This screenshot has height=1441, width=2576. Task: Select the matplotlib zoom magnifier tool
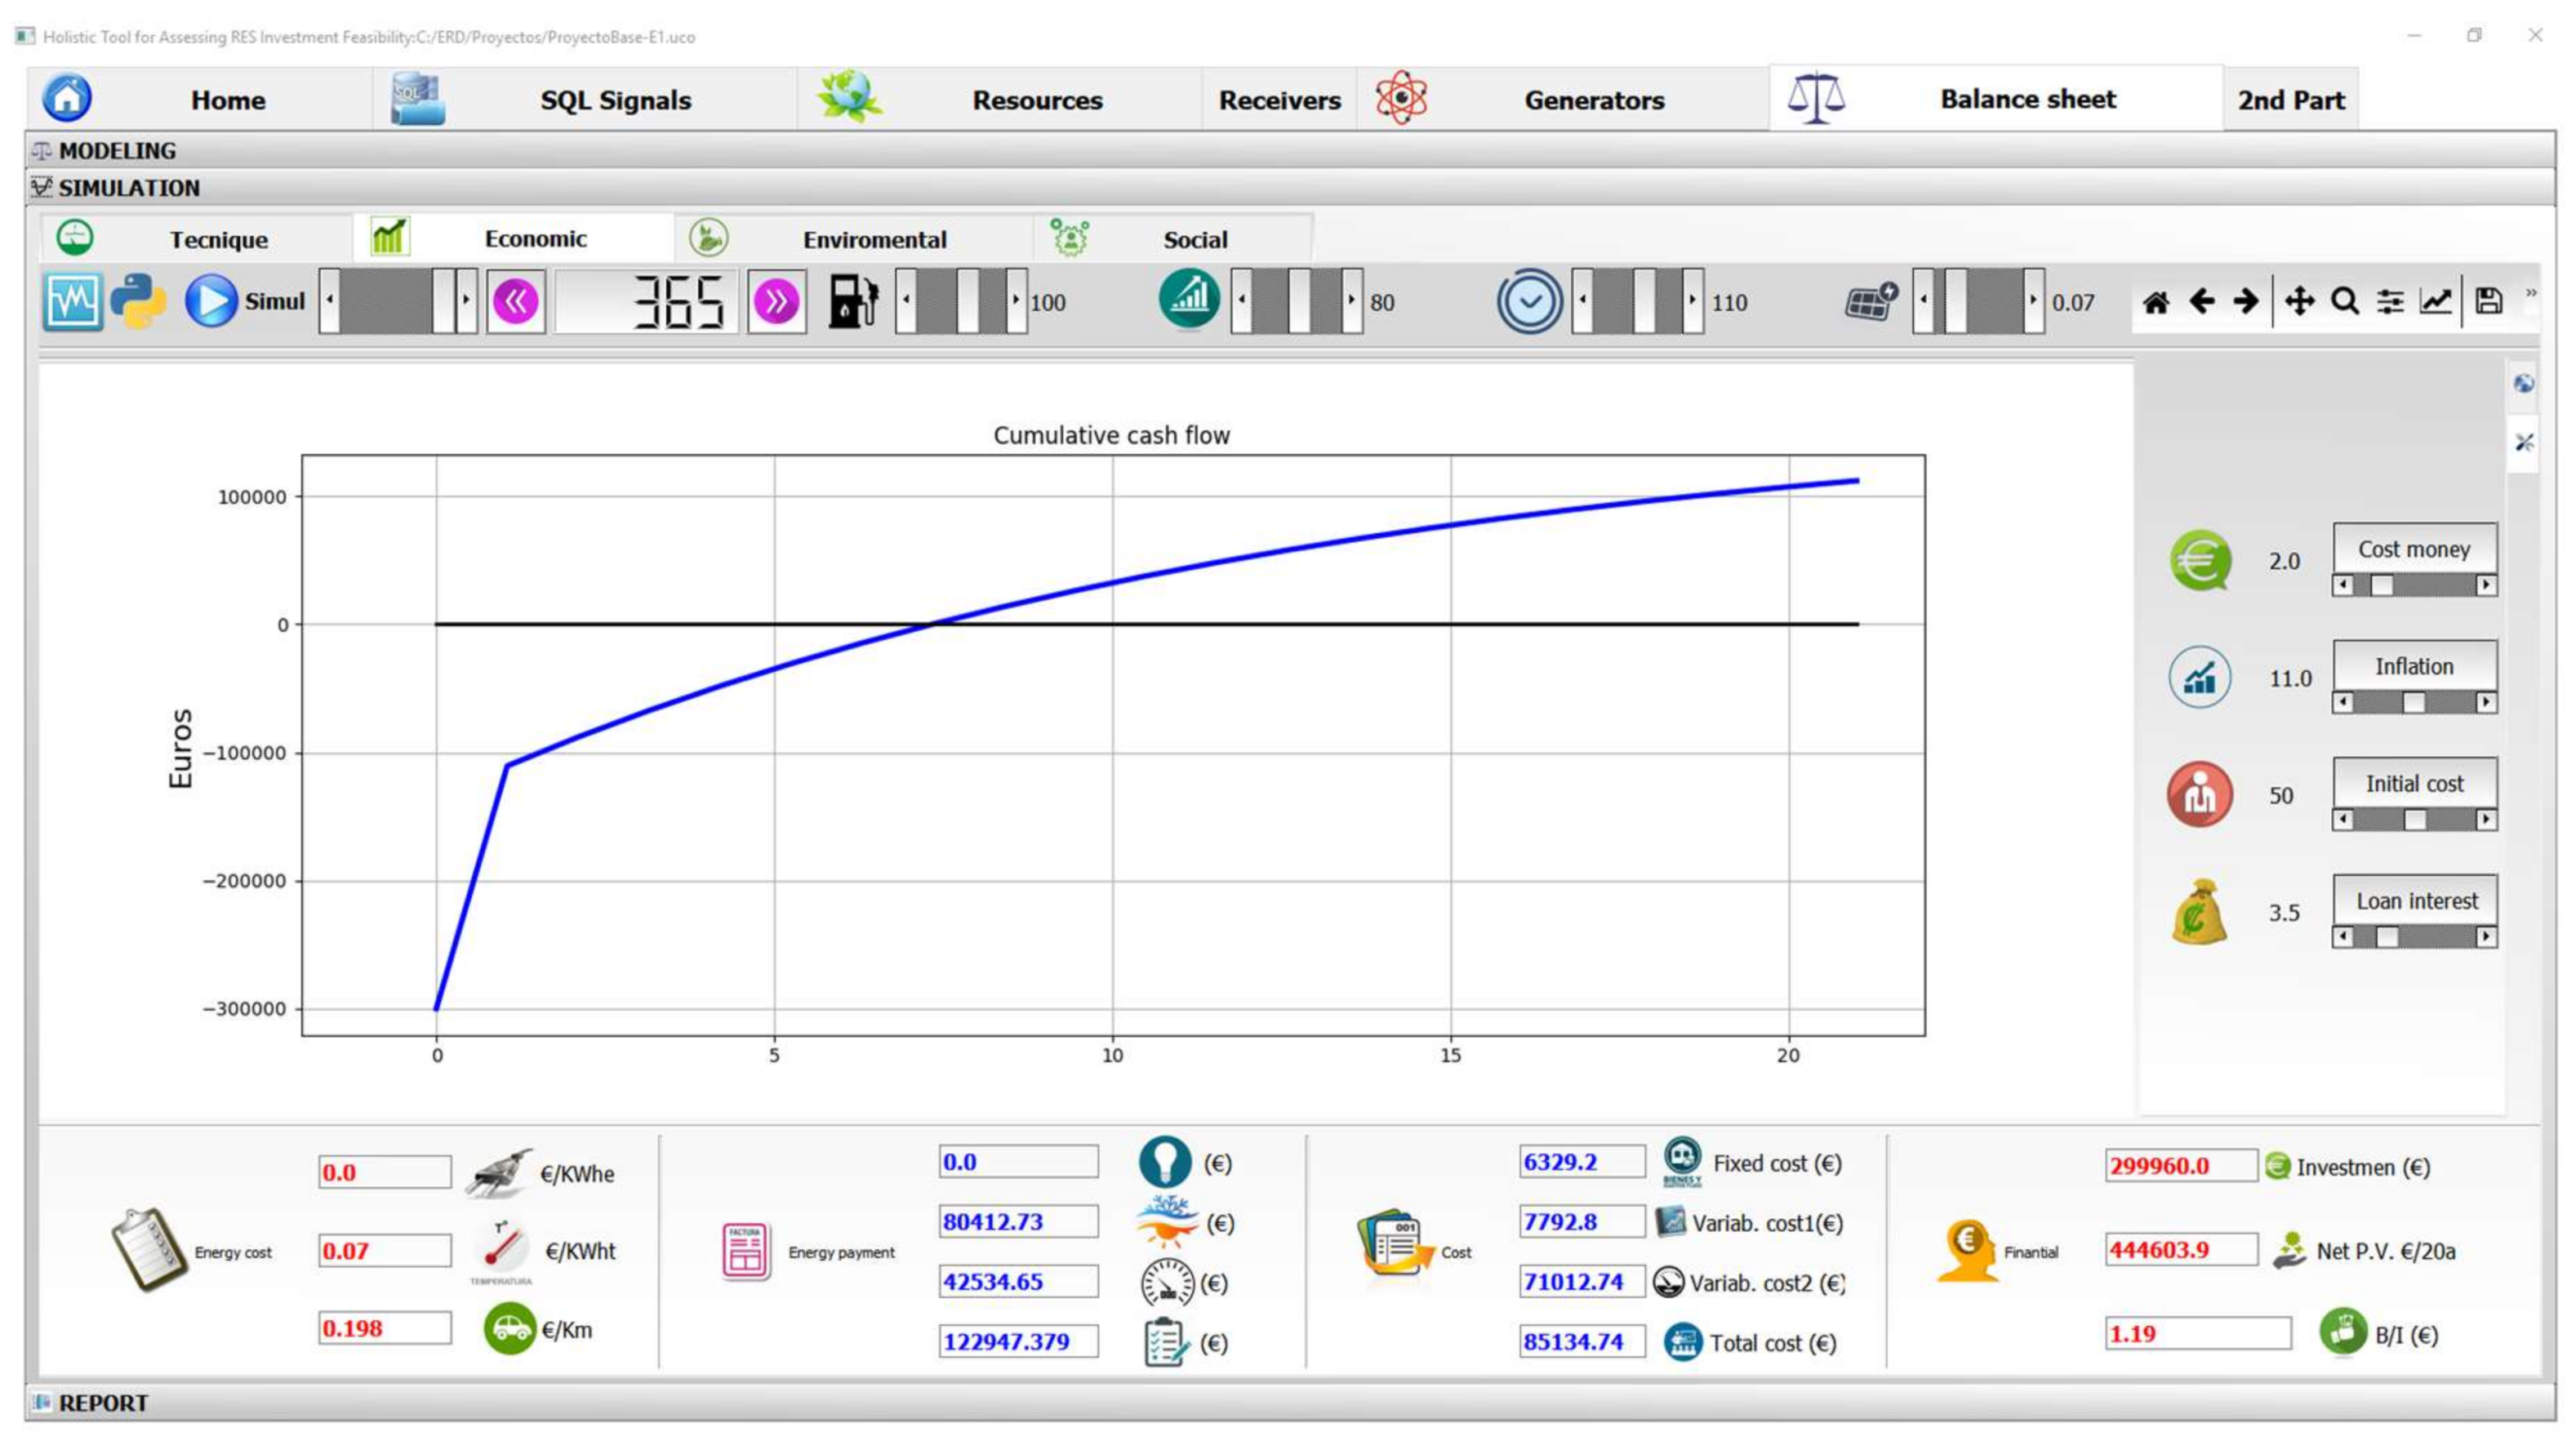tap(2344, 301)
